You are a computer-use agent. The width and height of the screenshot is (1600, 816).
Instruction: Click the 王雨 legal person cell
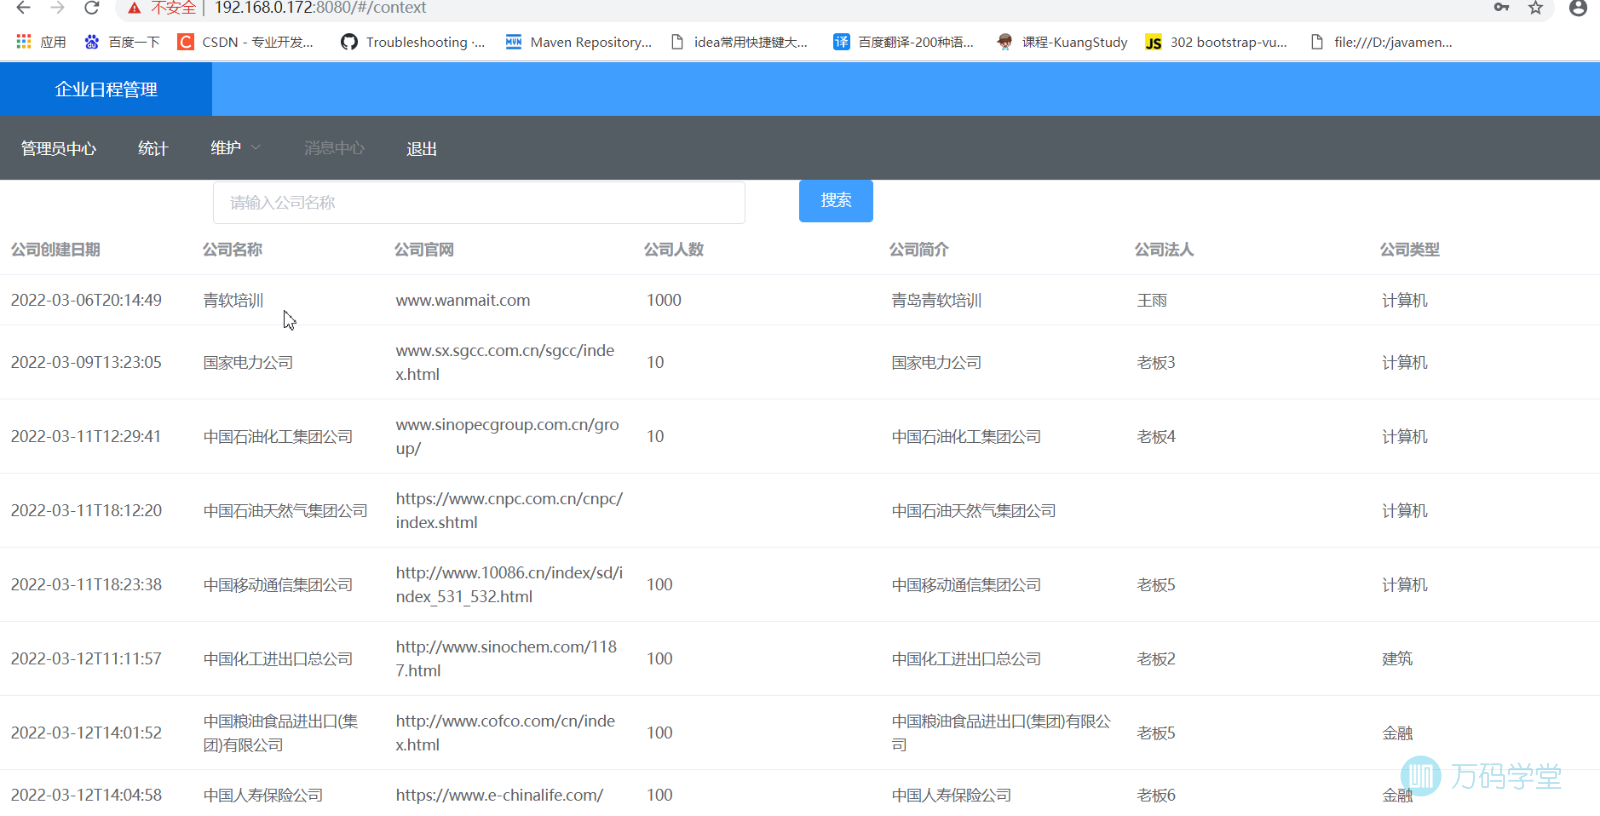[1152, 300]
